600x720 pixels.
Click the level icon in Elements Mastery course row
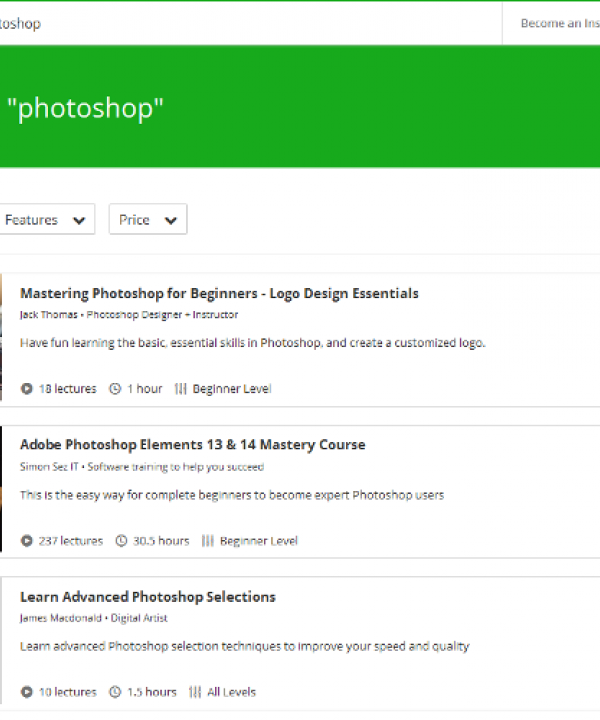pos(208,541)
